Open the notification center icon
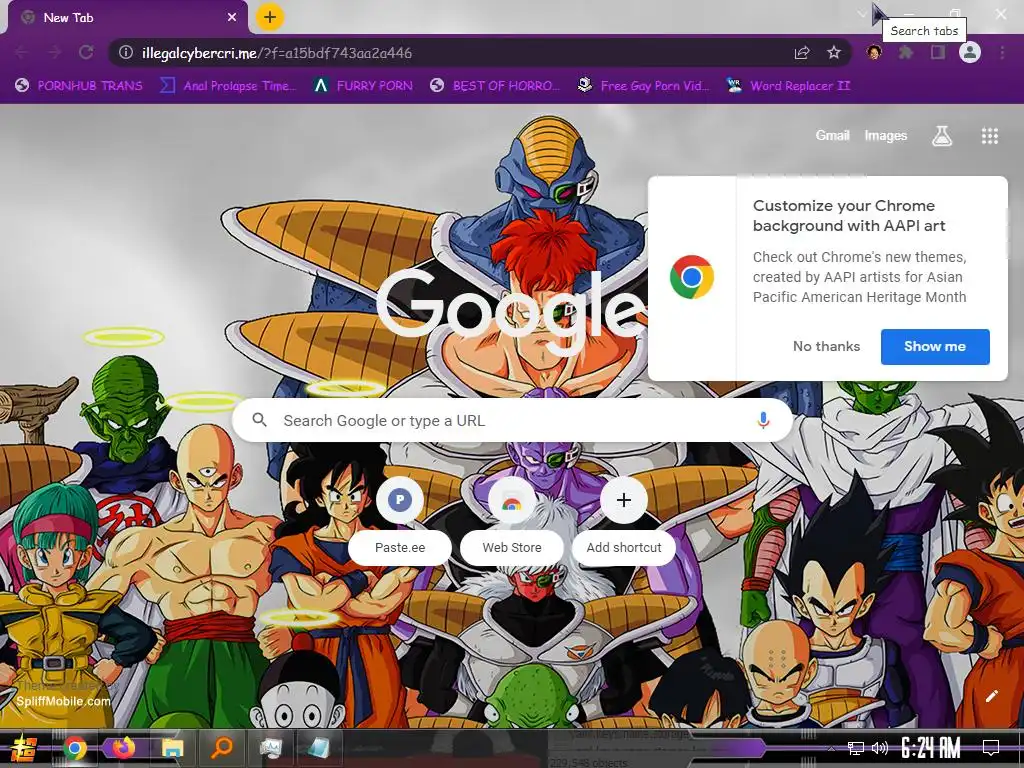Image resolution: width=1024 pixels, height=768 pixels. pyautogui.click(x=991, y=748)
